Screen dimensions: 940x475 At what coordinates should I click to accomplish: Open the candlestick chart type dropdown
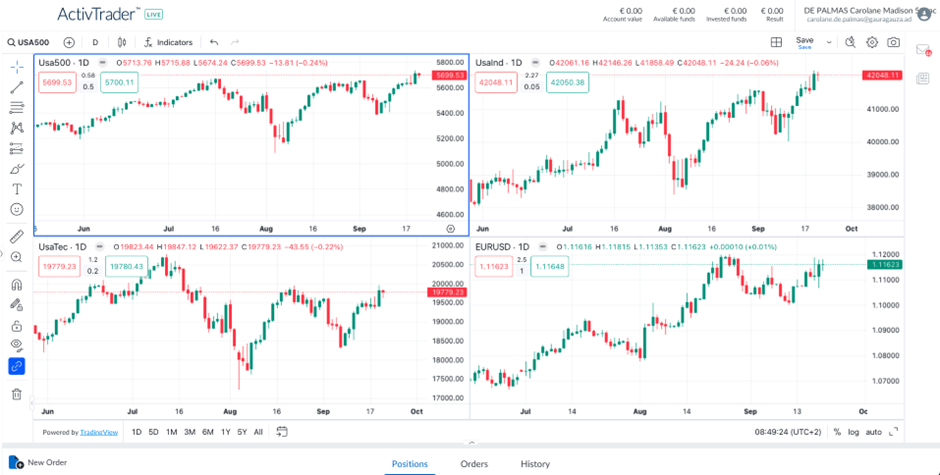point(122,42)
